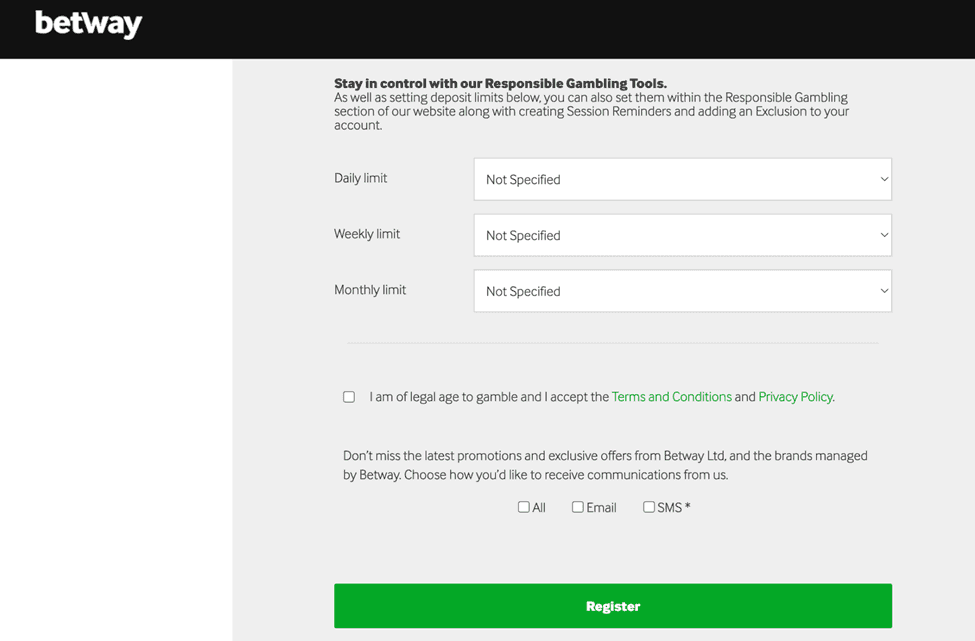Image resolution: width=975 pixels, height=641 pixels.
Task: Click the betway logo in header
Action: point(88,24)
